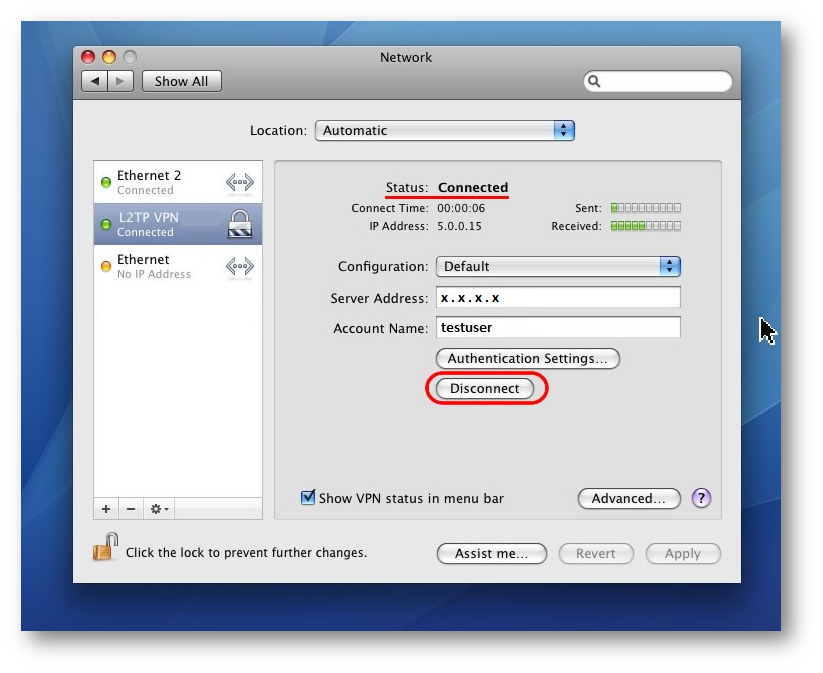Open the Location dropdown set to Automatic
This screenshot has height=673, width=823.
click(444, 130)
